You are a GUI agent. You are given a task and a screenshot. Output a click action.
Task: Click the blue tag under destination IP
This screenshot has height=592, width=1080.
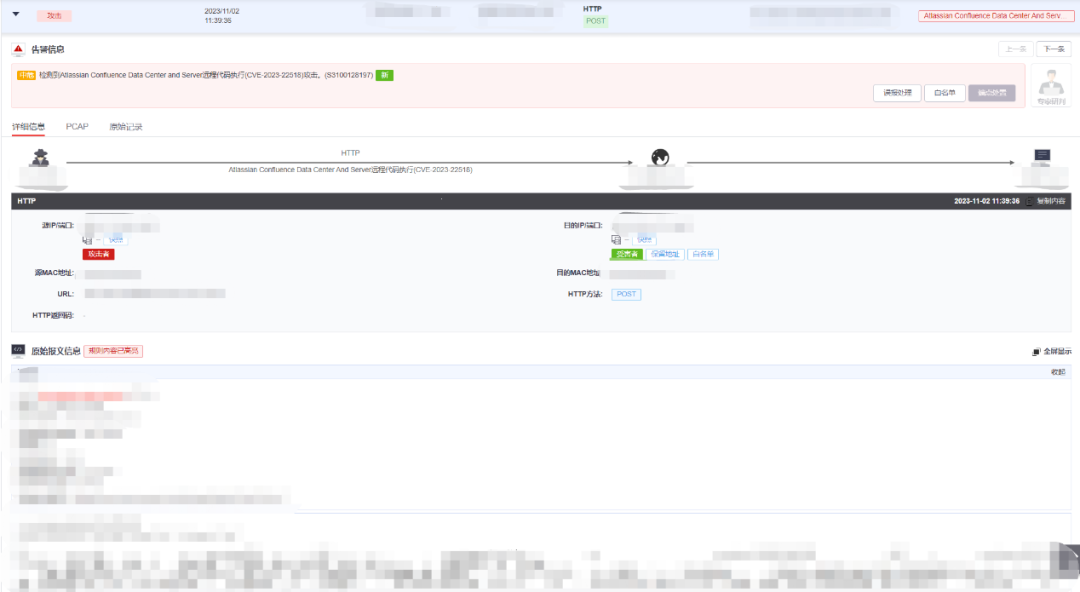tap(645, 240)
